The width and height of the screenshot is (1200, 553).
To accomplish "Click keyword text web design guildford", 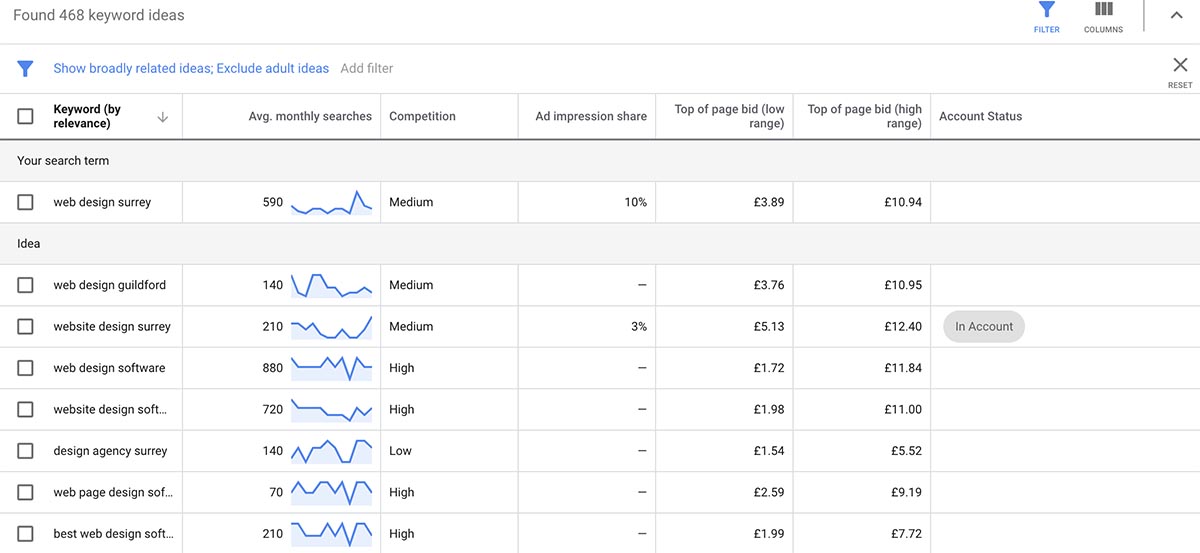I will (x=110, y=285).
